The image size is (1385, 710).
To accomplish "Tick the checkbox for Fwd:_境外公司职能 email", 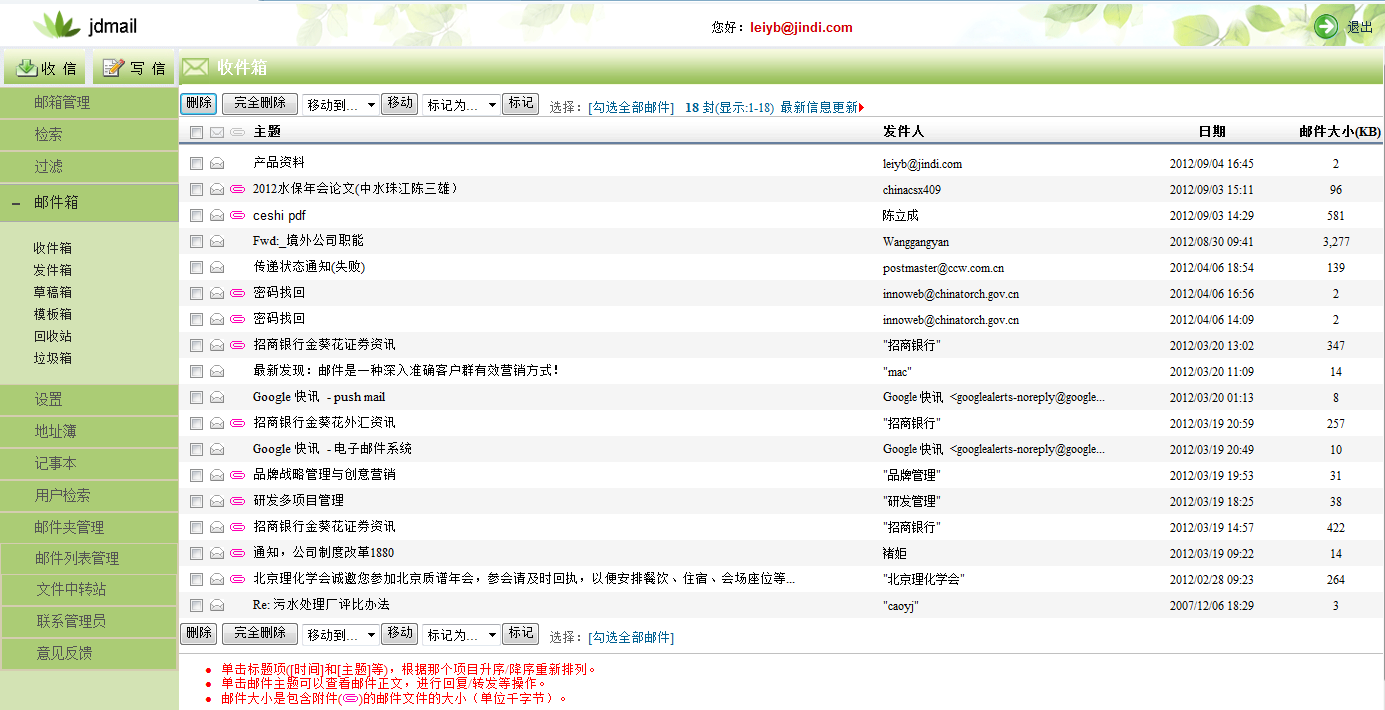I will tap(197, 241).
